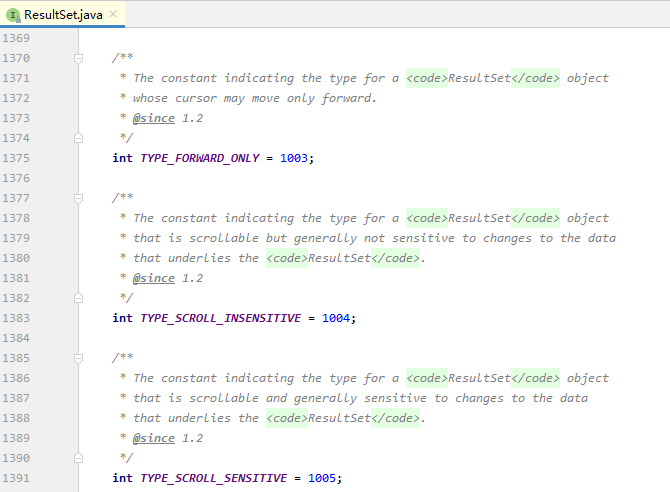The height and width of the screenshot is (492, 670).
Task: Click line number 1369 in the gutter
Action: (16, 38)
